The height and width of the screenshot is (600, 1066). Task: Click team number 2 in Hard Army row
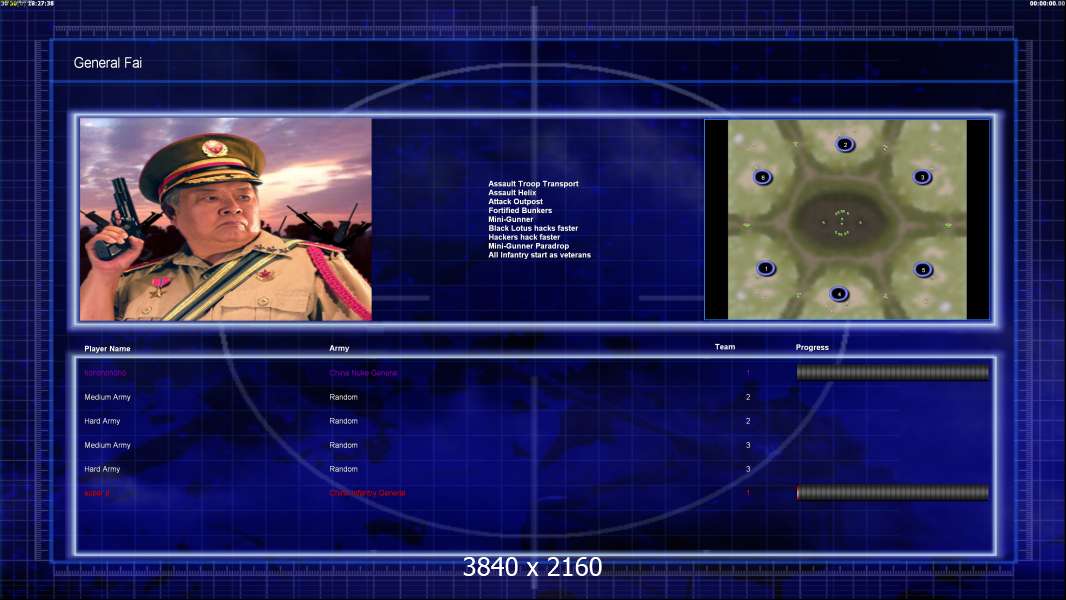pos(748,421)
